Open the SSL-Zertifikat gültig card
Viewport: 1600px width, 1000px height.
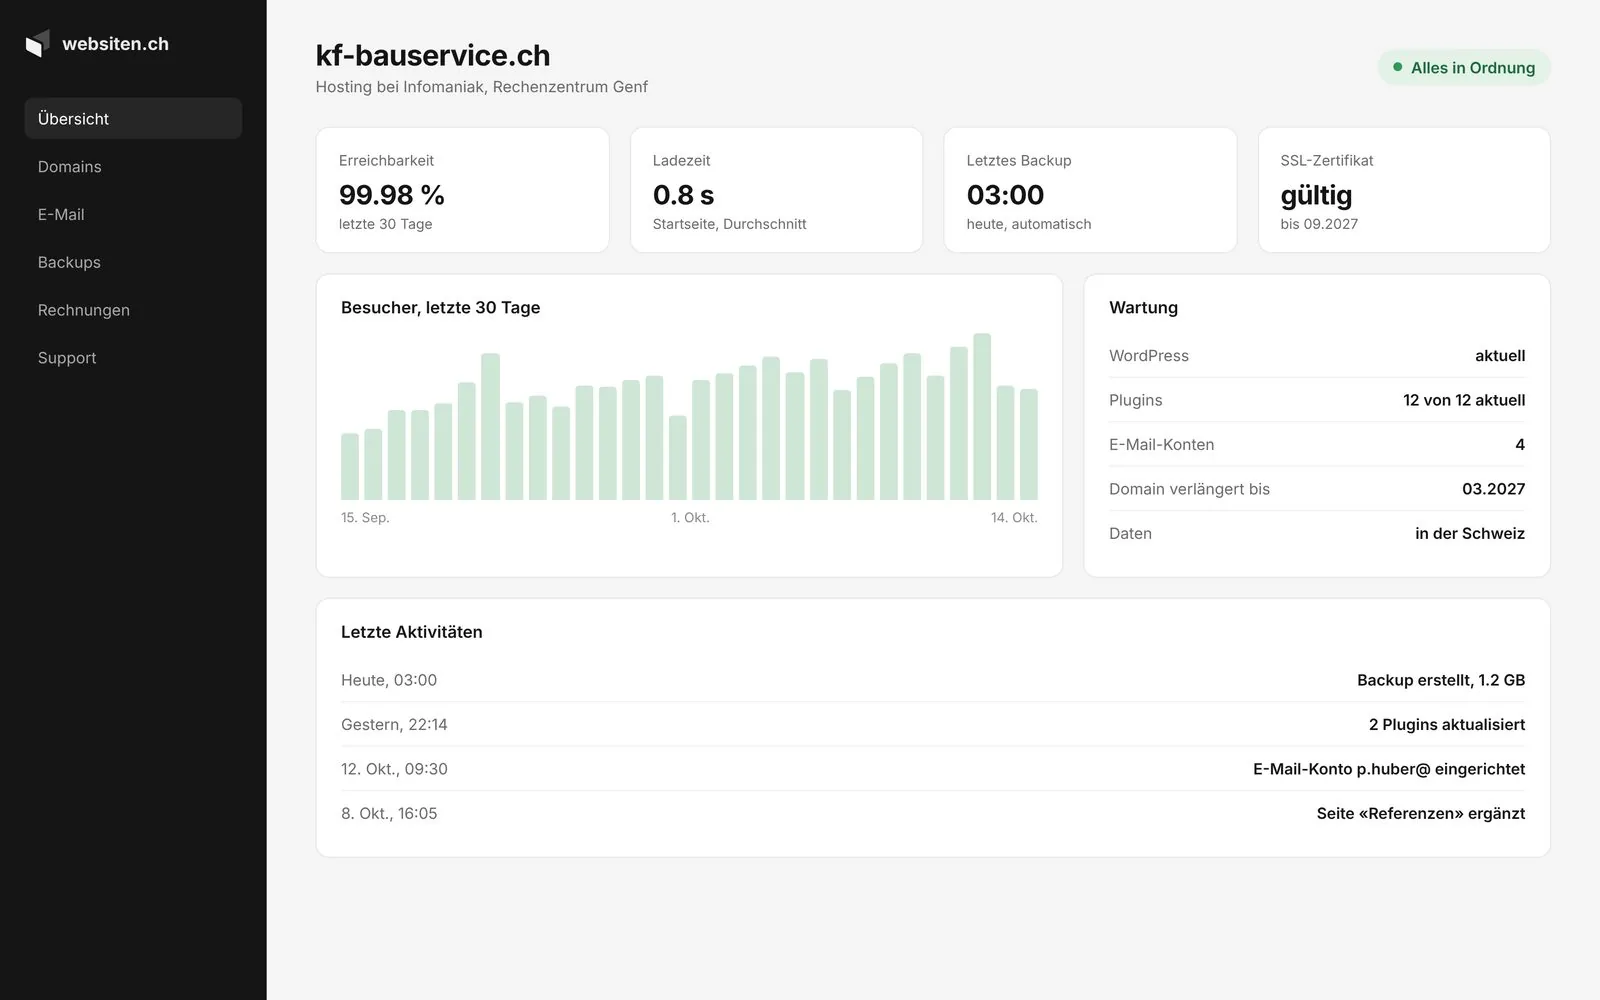(1404, 190)
